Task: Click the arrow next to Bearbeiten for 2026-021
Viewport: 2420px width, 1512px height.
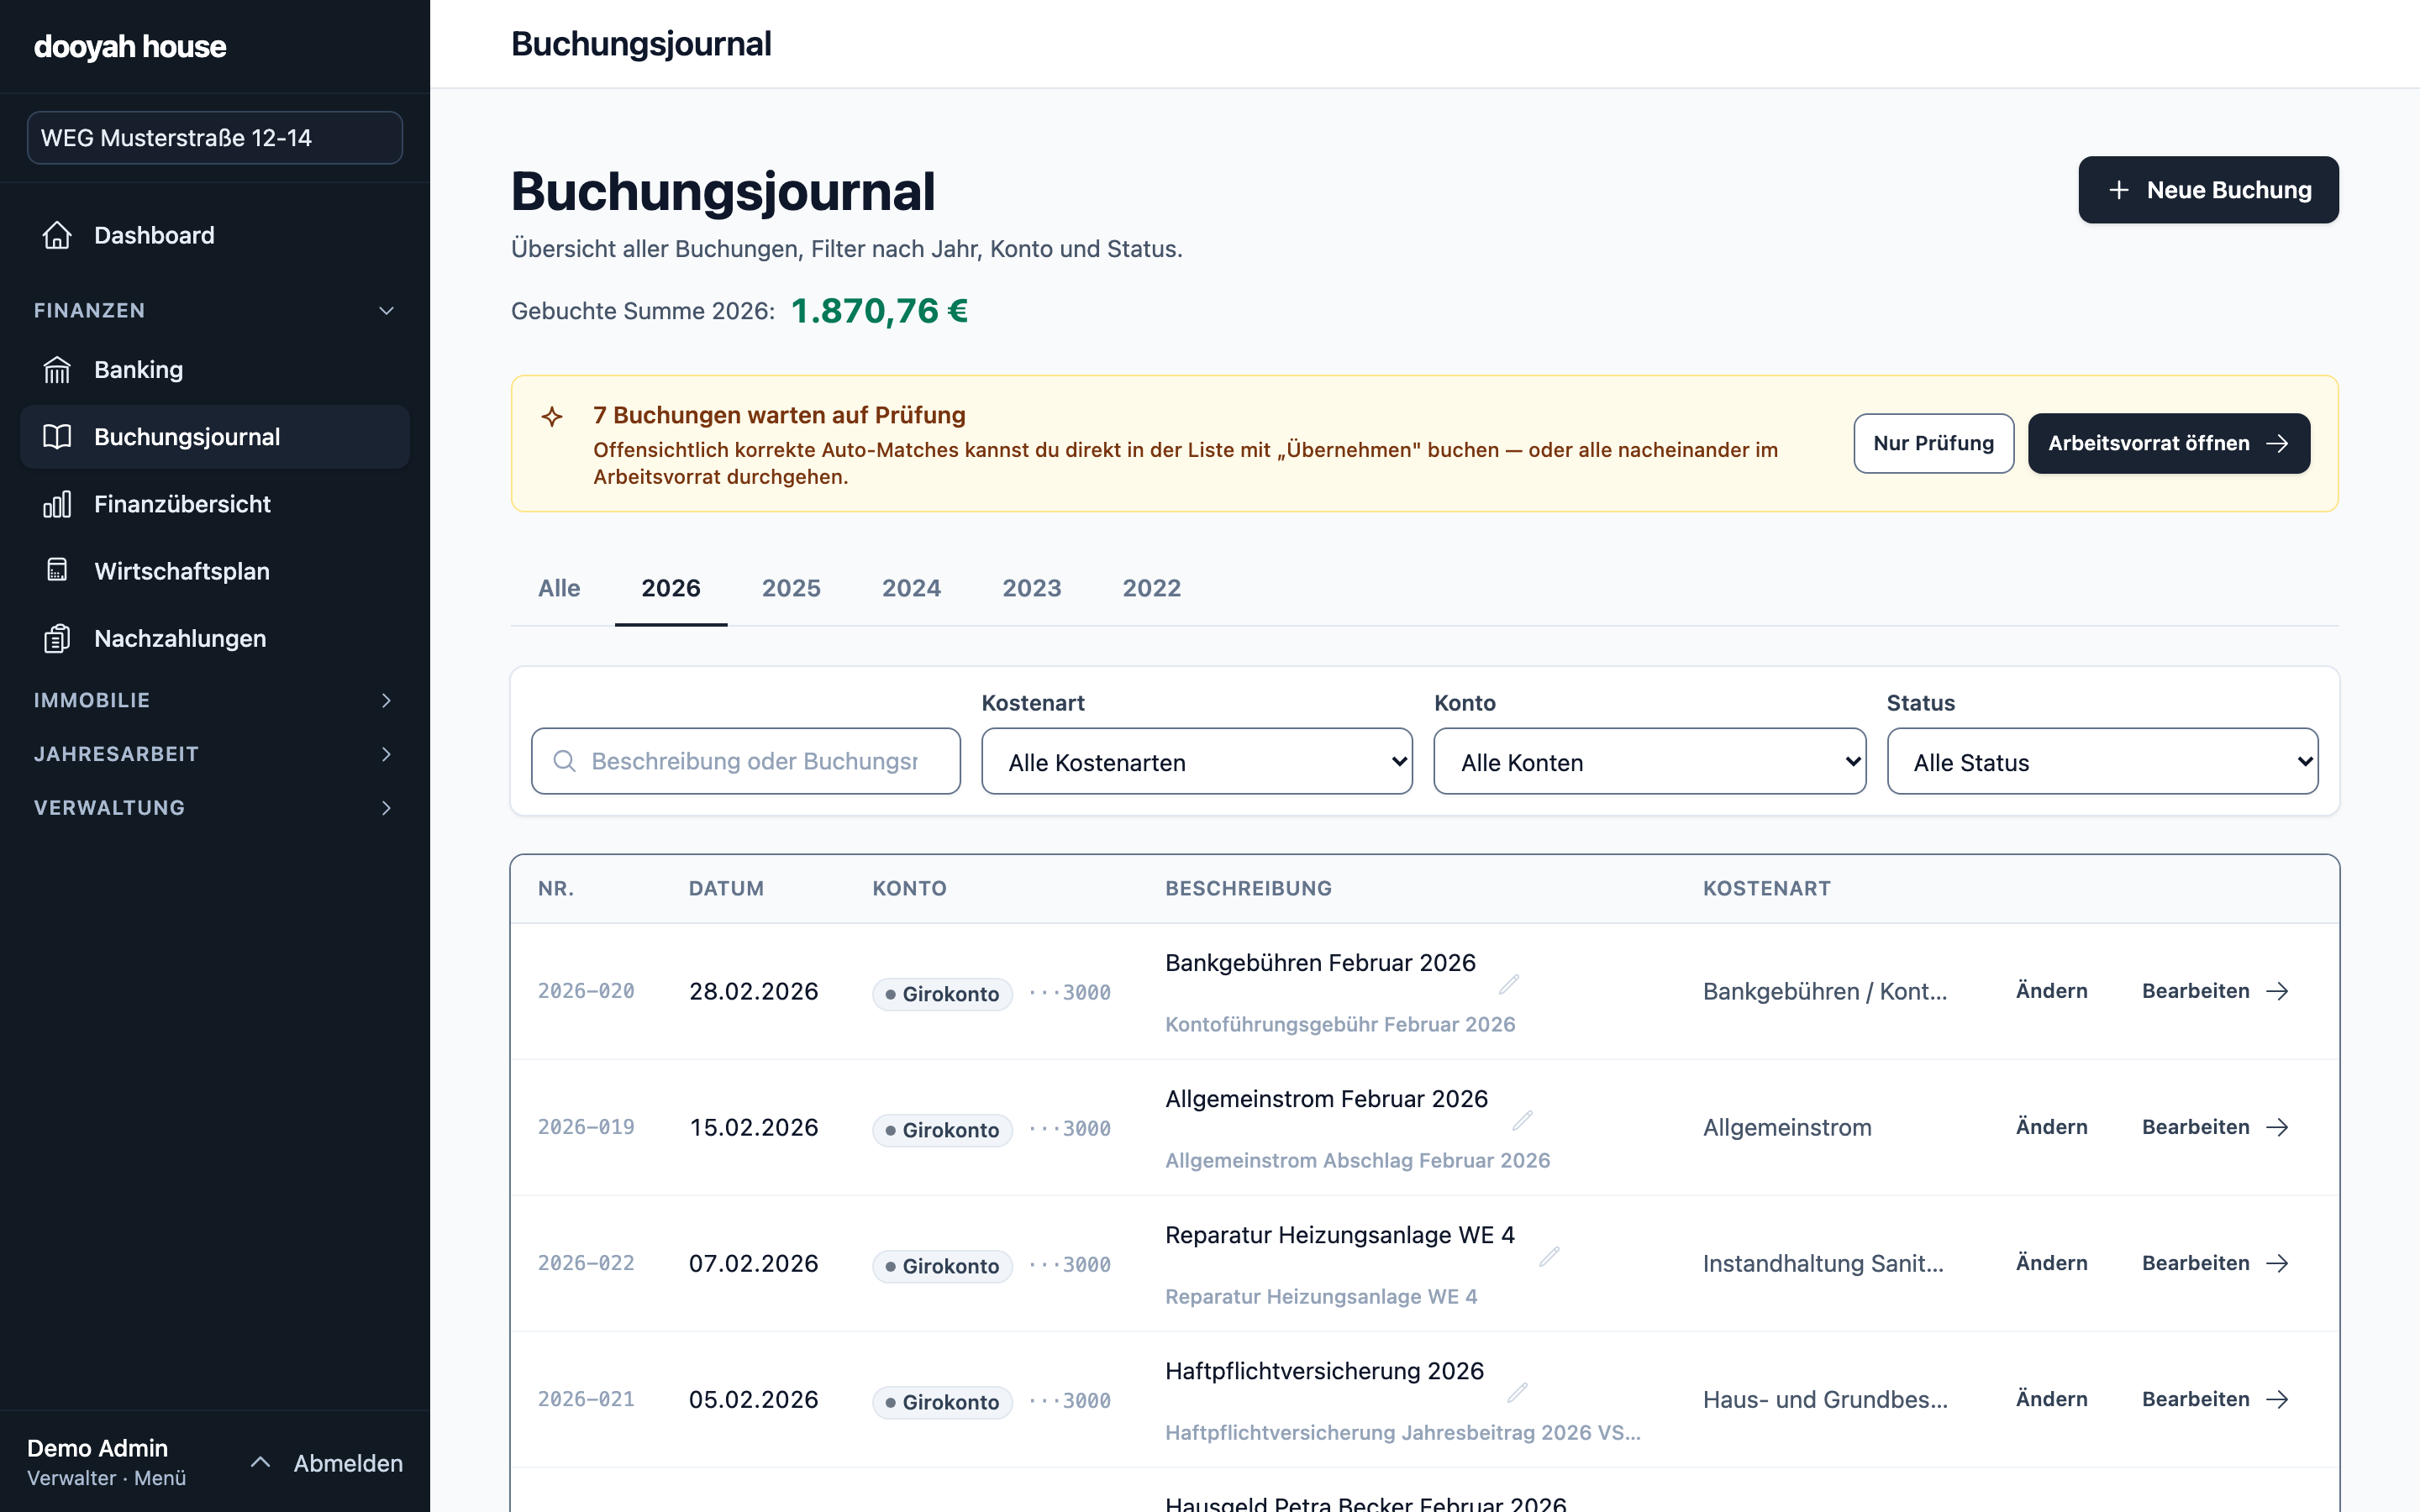Action: tap(2278, 1399)
